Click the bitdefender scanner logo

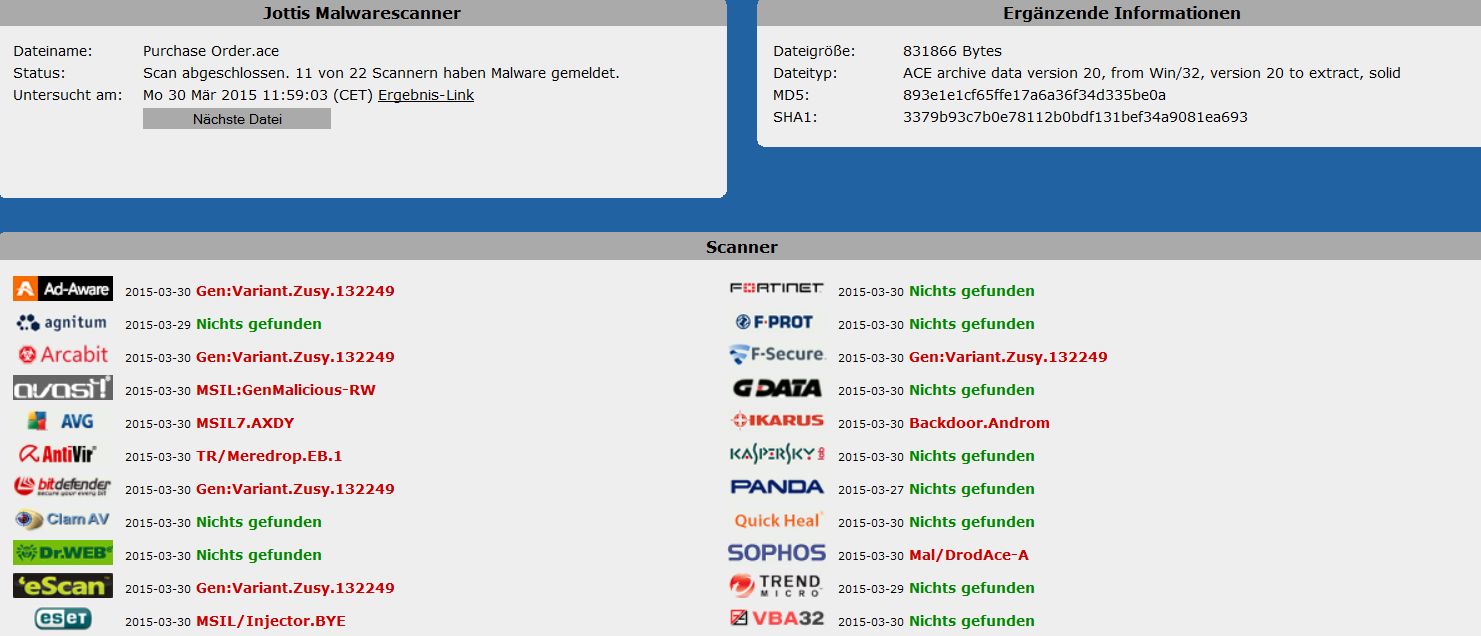[63, 487]
